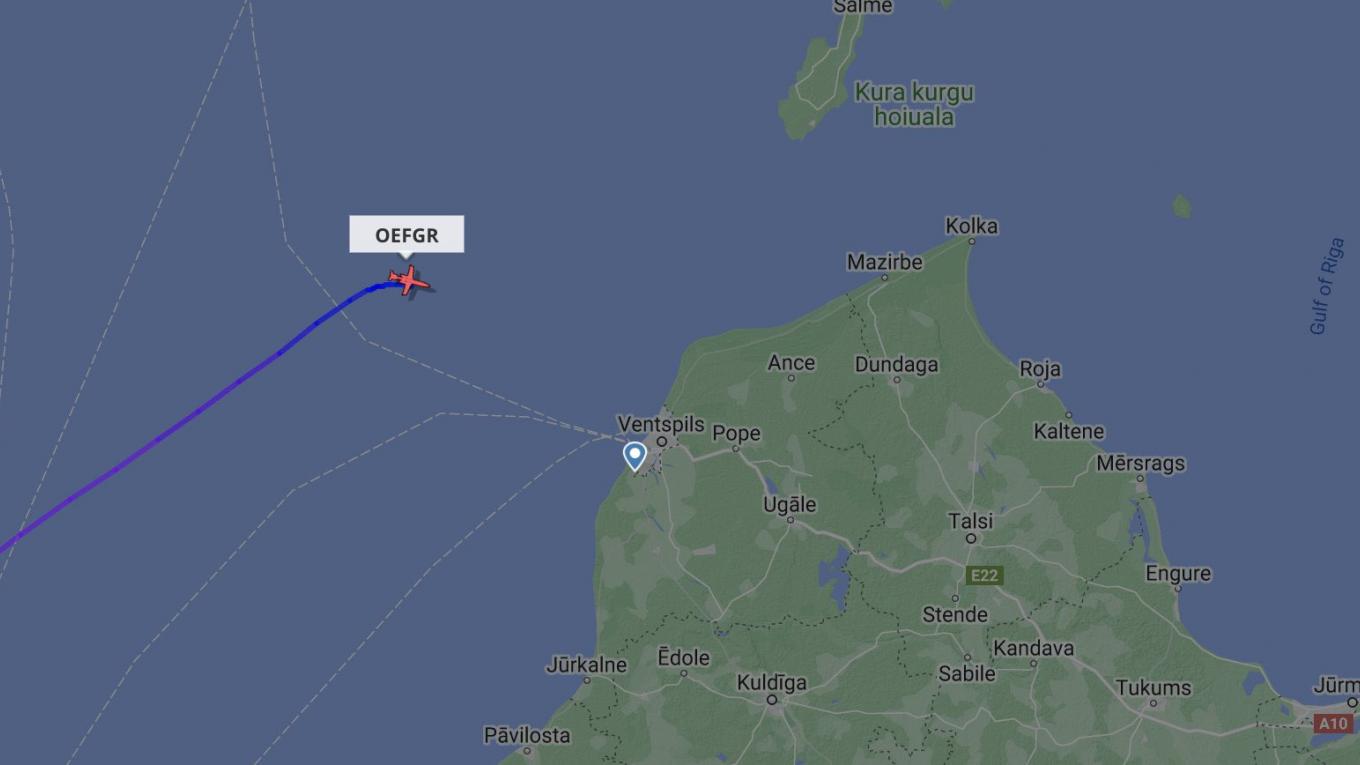Viewport: 1360px width, 765px height.
Task: Click the white location pin near Ventspils
Action: pyautogui.click(x=634, y=457)
